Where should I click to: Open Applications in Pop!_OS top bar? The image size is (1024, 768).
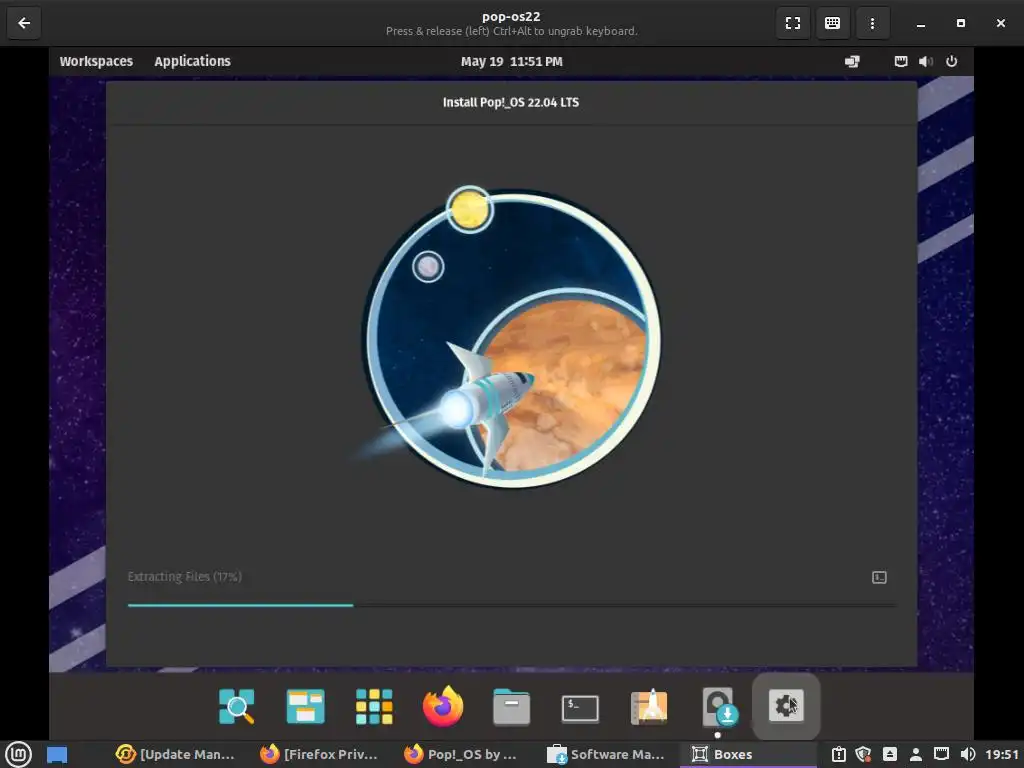point(192,61)
